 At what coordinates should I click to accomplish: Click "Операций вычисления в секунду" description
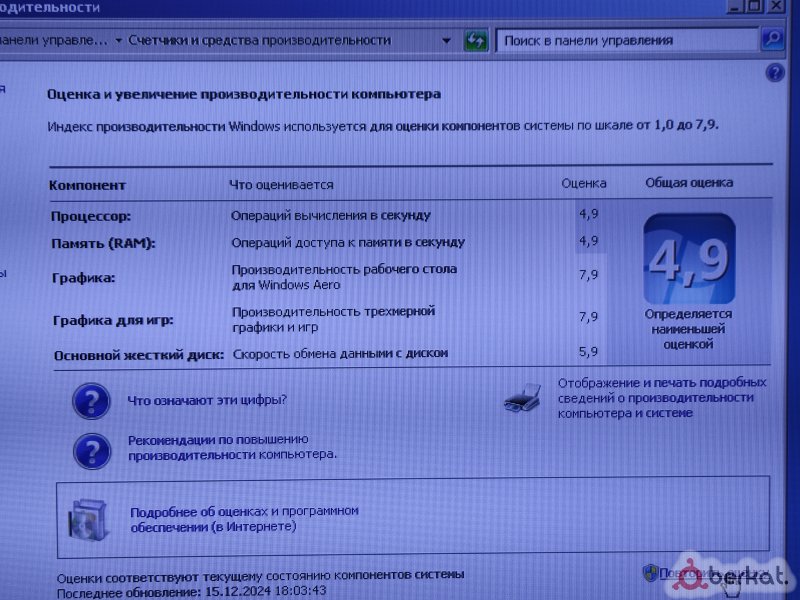(x=331, y=216)
